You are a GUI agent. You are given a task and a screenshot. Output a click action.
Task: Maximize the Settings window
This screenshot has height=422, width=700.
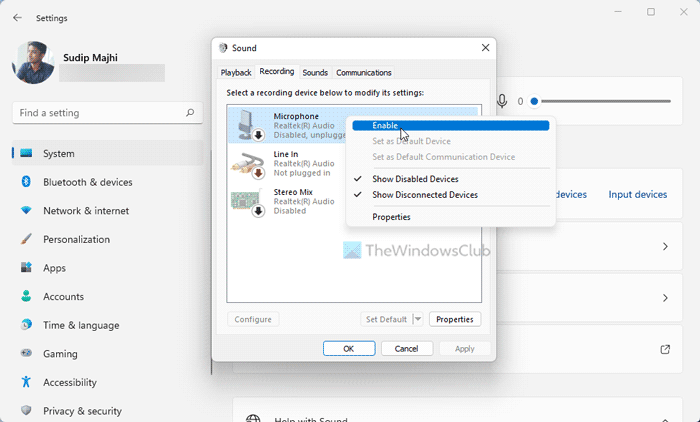[651, 12]
